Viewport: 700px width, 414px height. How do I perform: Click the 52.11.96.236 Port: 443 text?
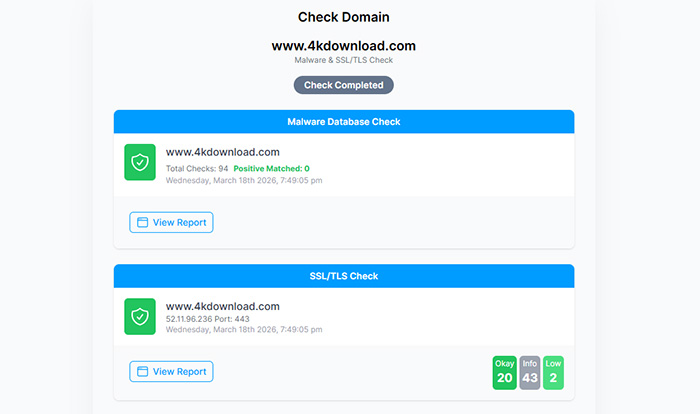[208, 319]
